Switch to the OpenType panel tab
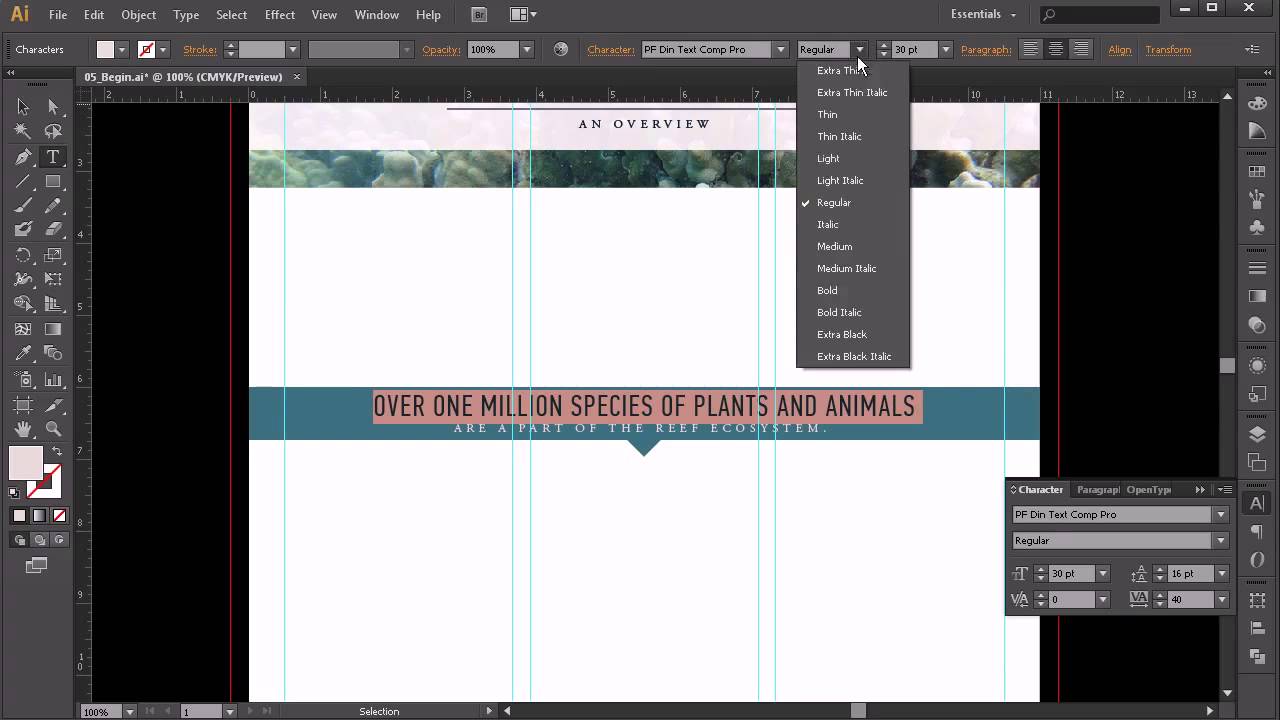Screen dimensions: 1280x720 point(1149,489)
